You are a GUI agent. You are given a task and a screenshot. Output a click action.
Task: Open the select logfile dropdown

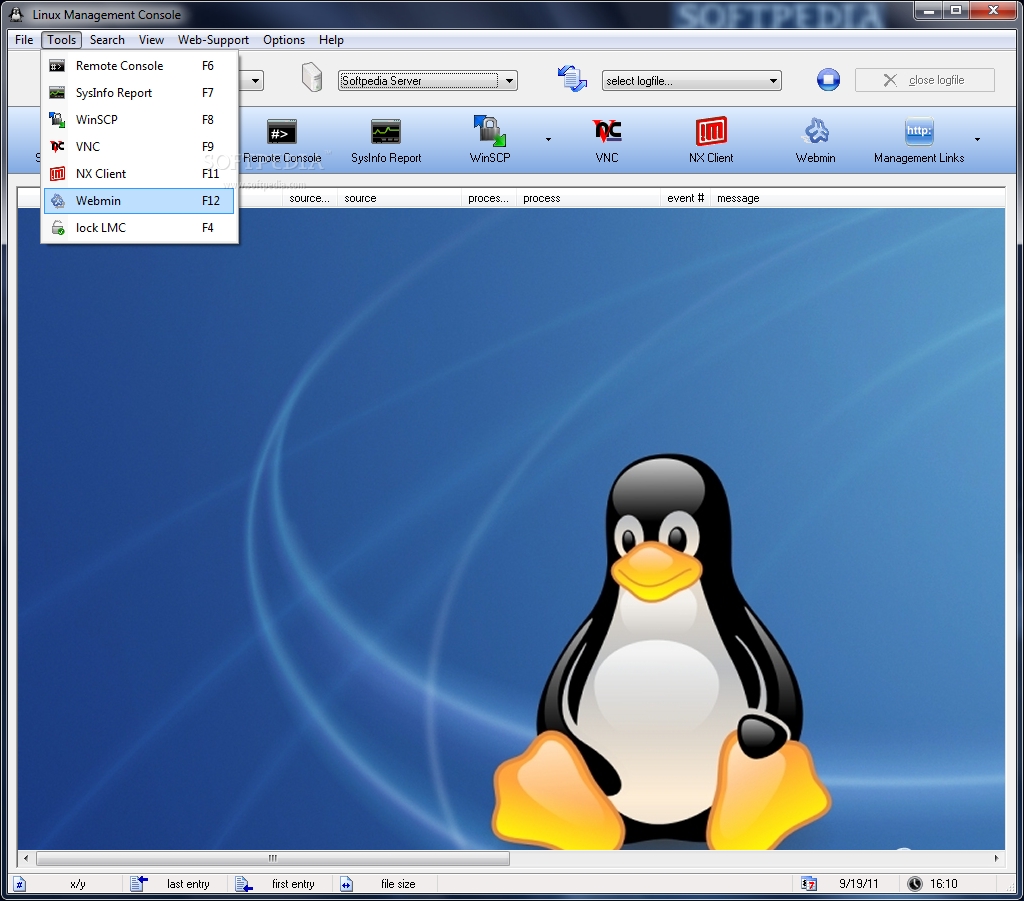[x=692, y=81]
